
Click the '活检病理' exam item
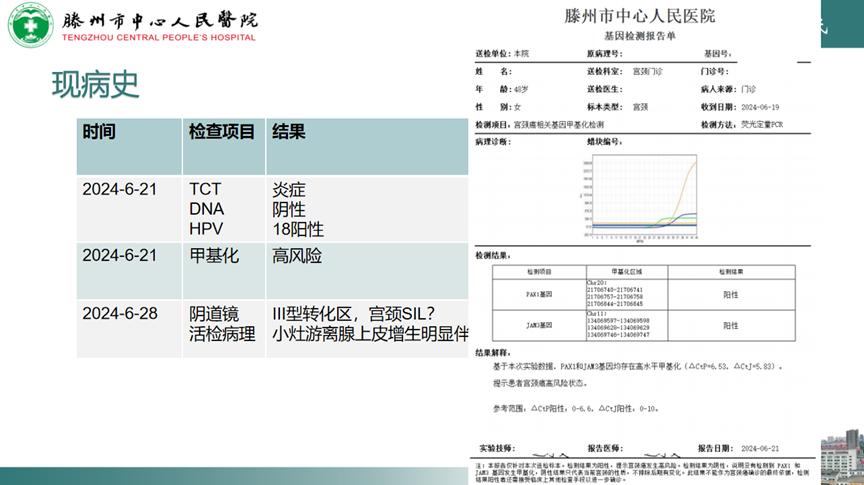click(223, 334)
